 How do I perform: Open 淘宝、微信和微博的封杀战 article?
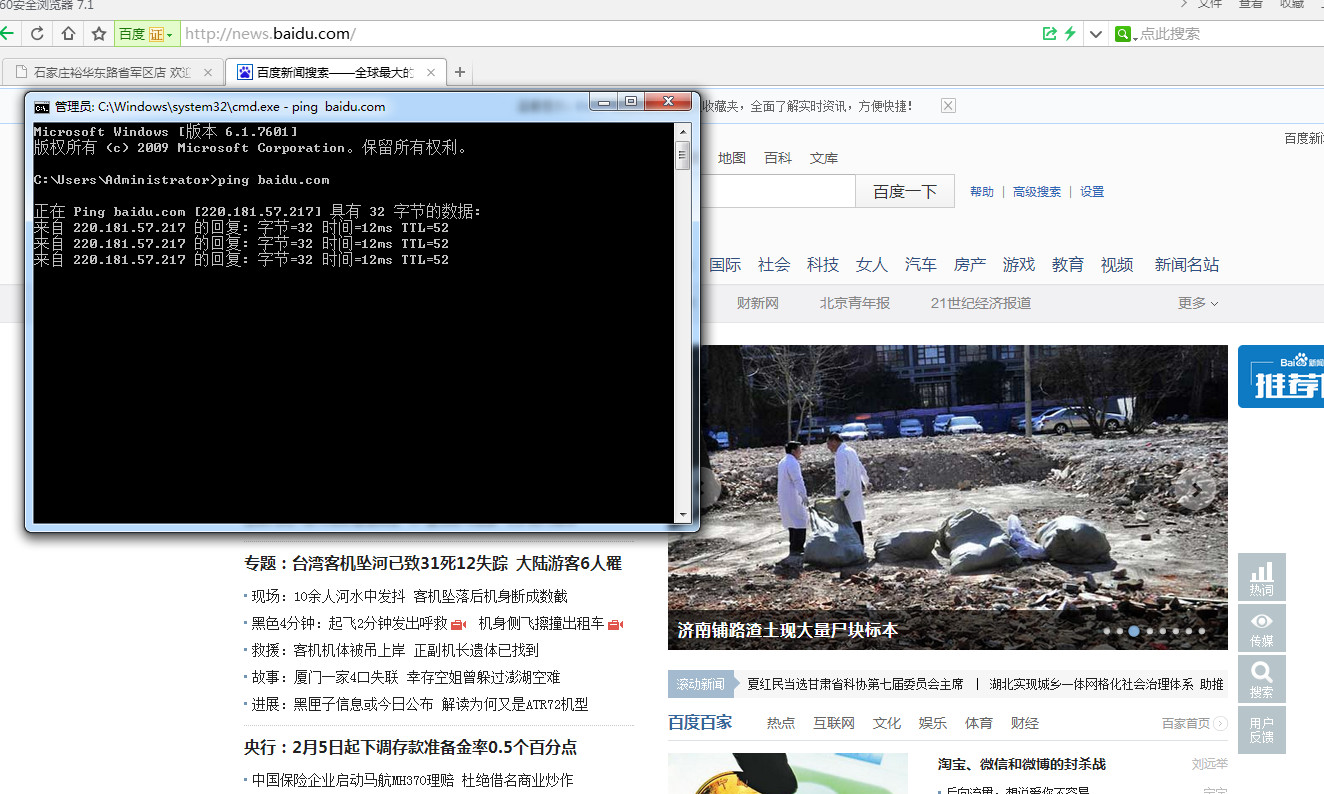1022,764
